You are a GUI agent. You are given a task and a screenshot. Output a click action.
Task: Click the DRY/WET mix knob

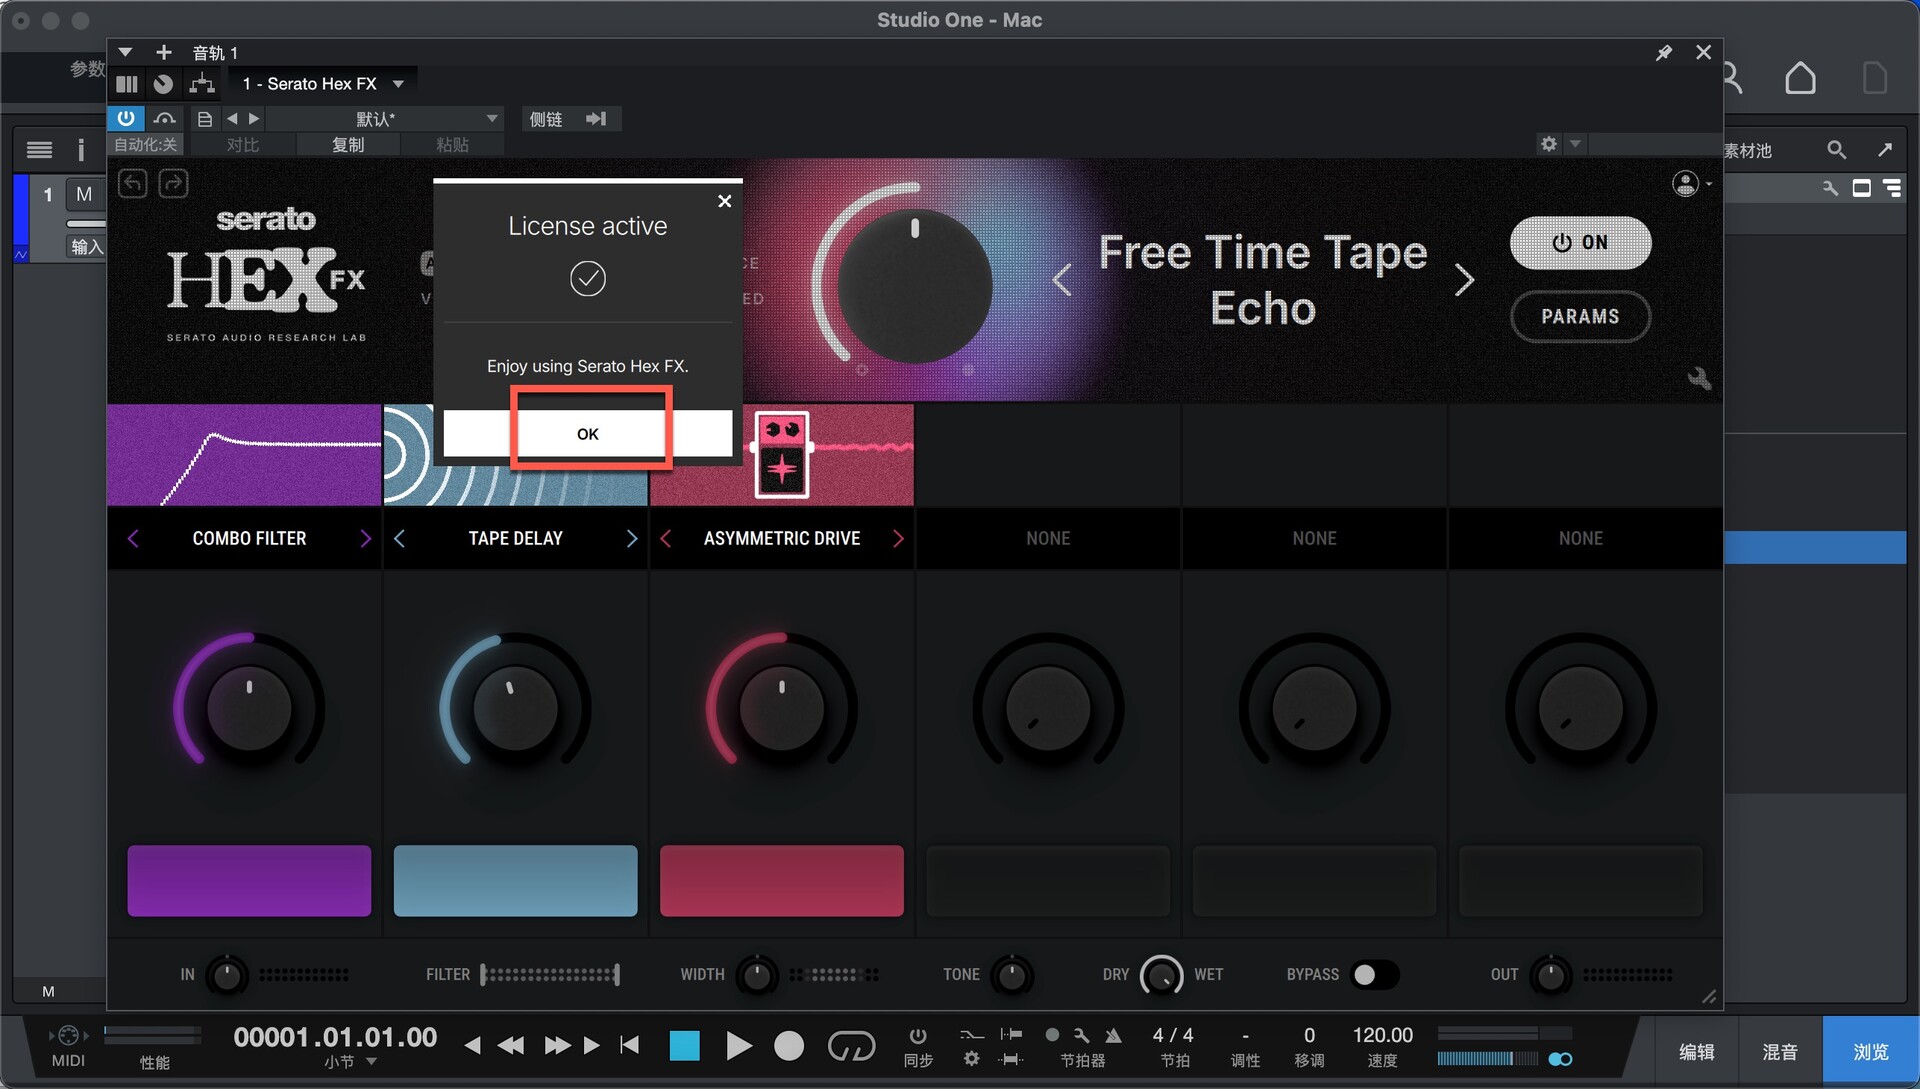1161,975
